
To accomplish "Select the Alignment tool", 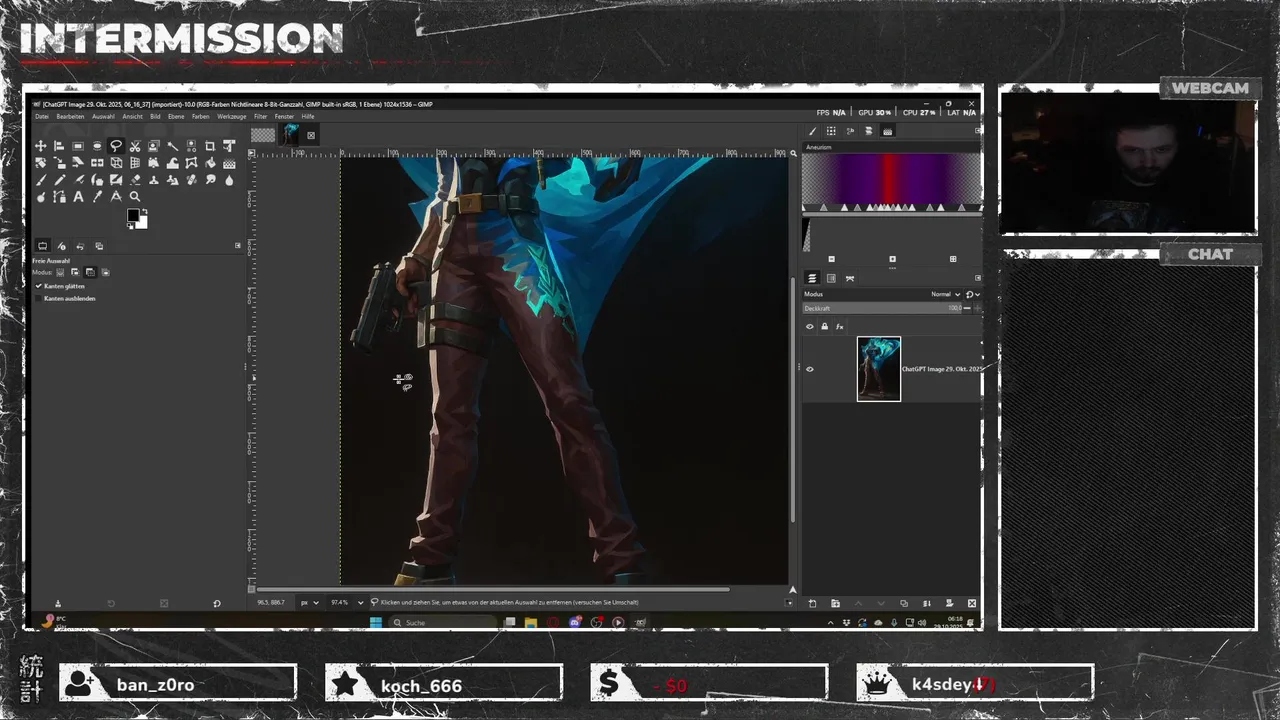I will pyautogui.click(x=59, y=146).
